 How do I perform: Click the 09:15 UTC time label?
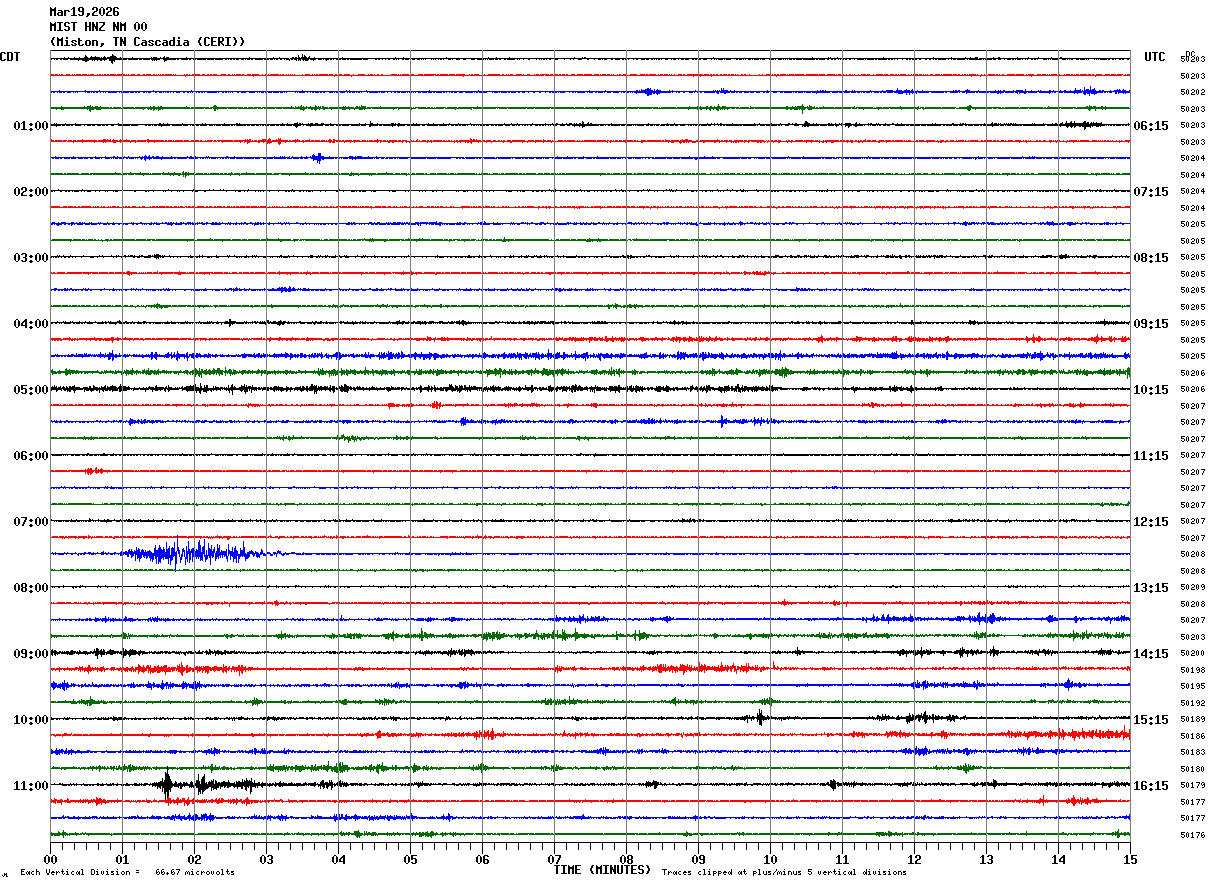click(x=1151, y=324)
